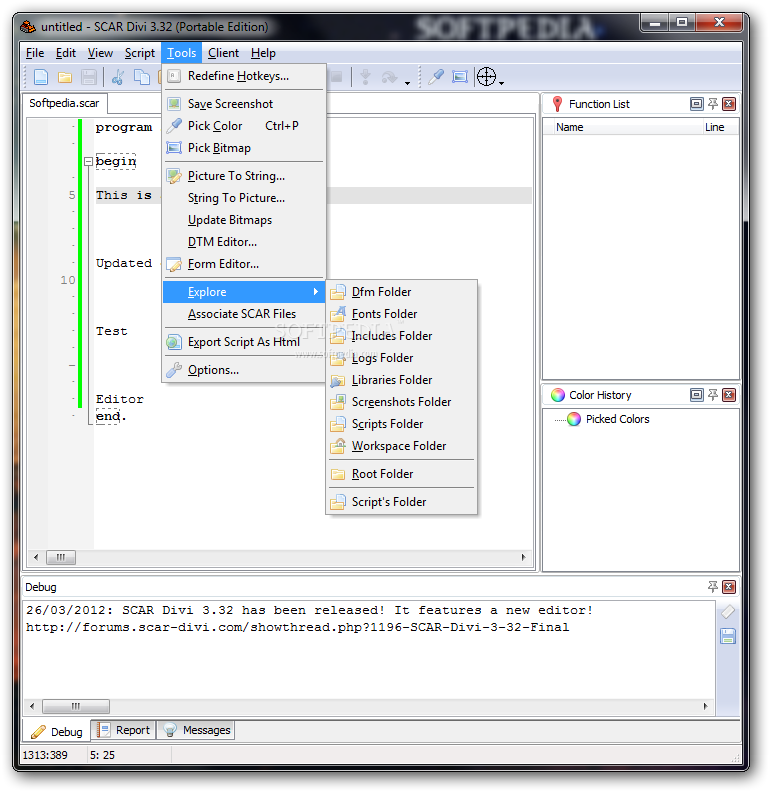The image size is (770, 792).
Task: Open the View menu
Action: click(100, 53)
